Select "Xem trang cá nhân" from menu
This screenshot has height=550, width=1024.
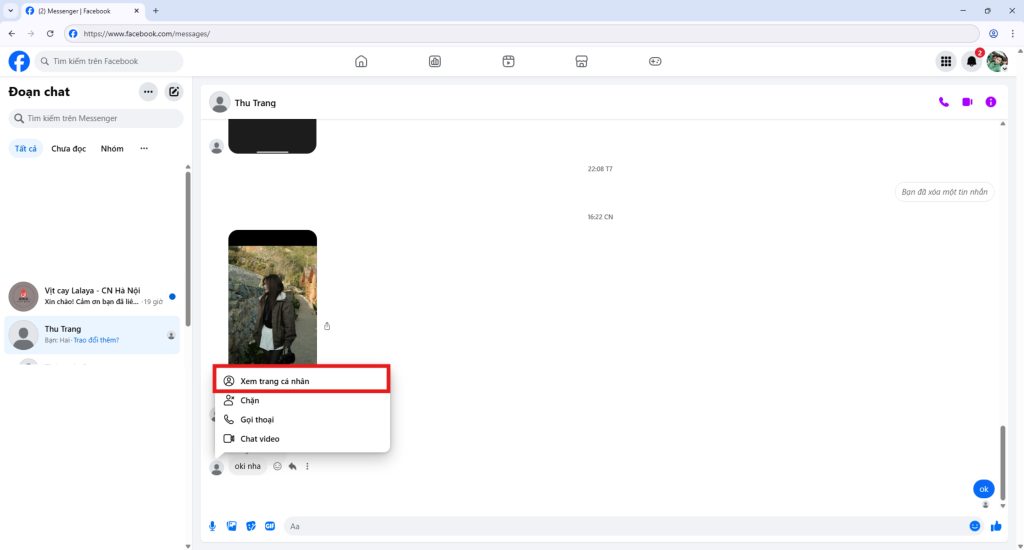tap(301, 381)
